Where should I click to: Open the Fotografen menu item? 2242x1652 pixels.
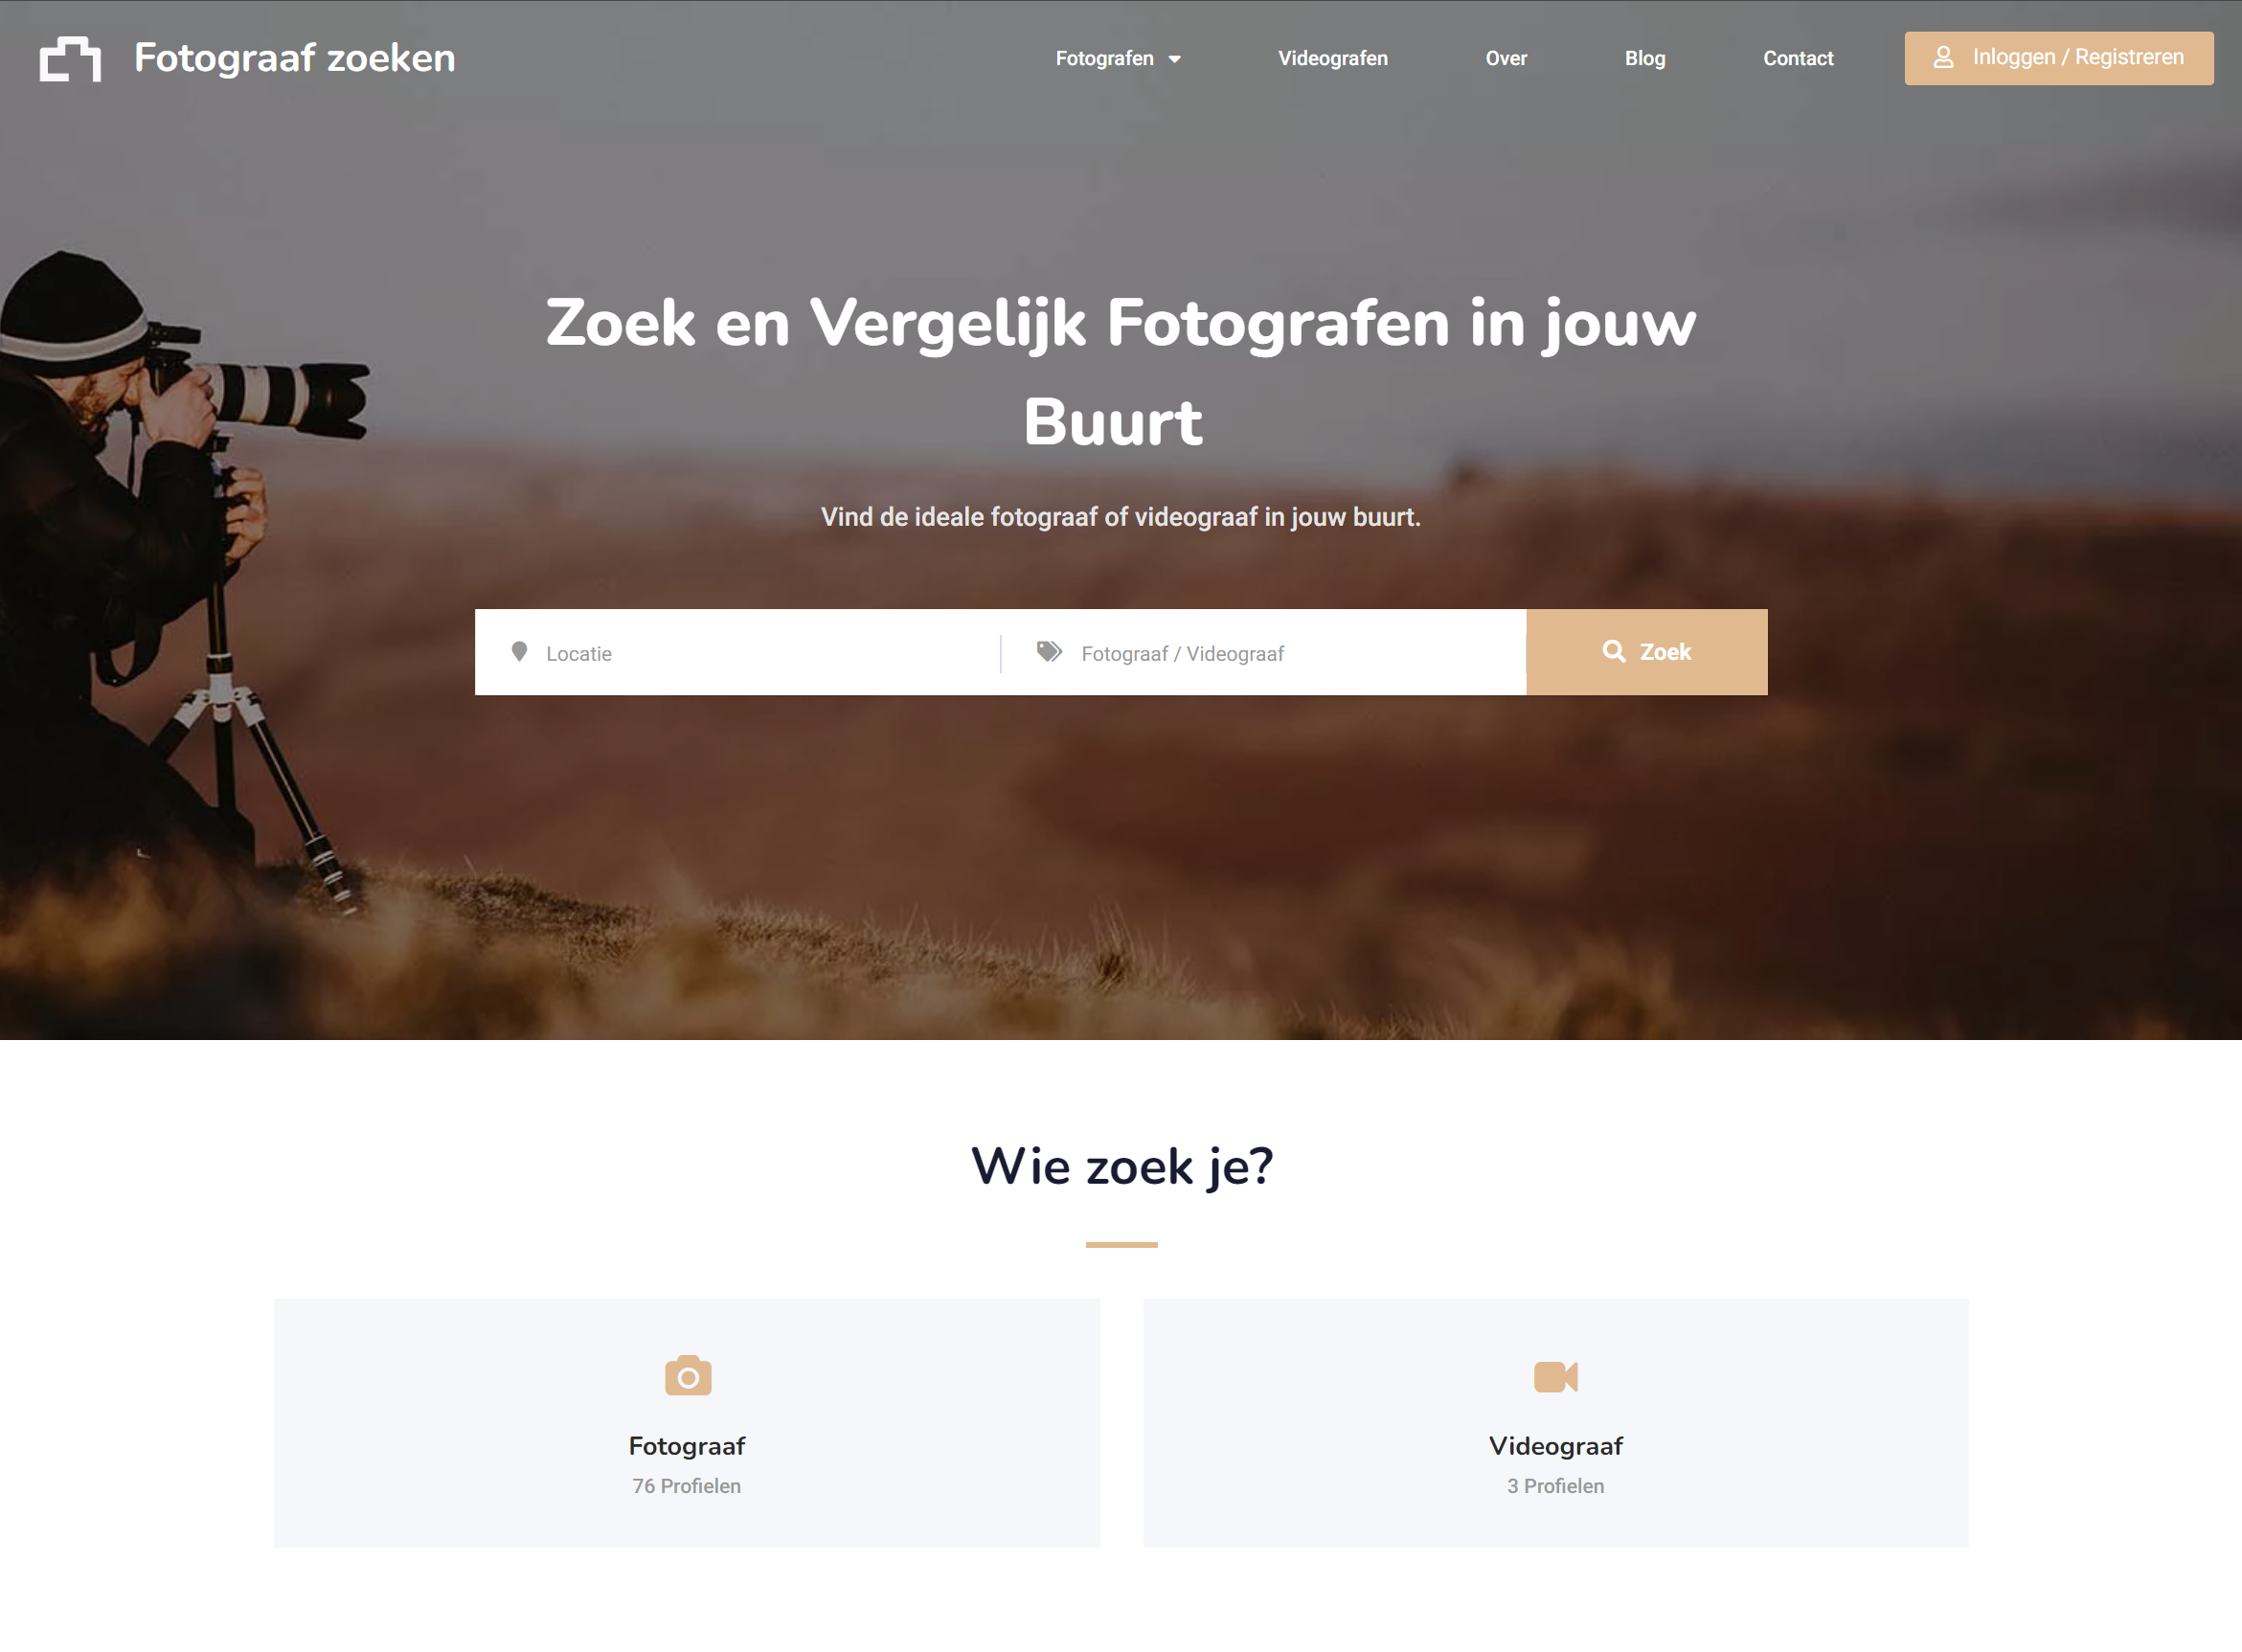[x=1104, y=58]
